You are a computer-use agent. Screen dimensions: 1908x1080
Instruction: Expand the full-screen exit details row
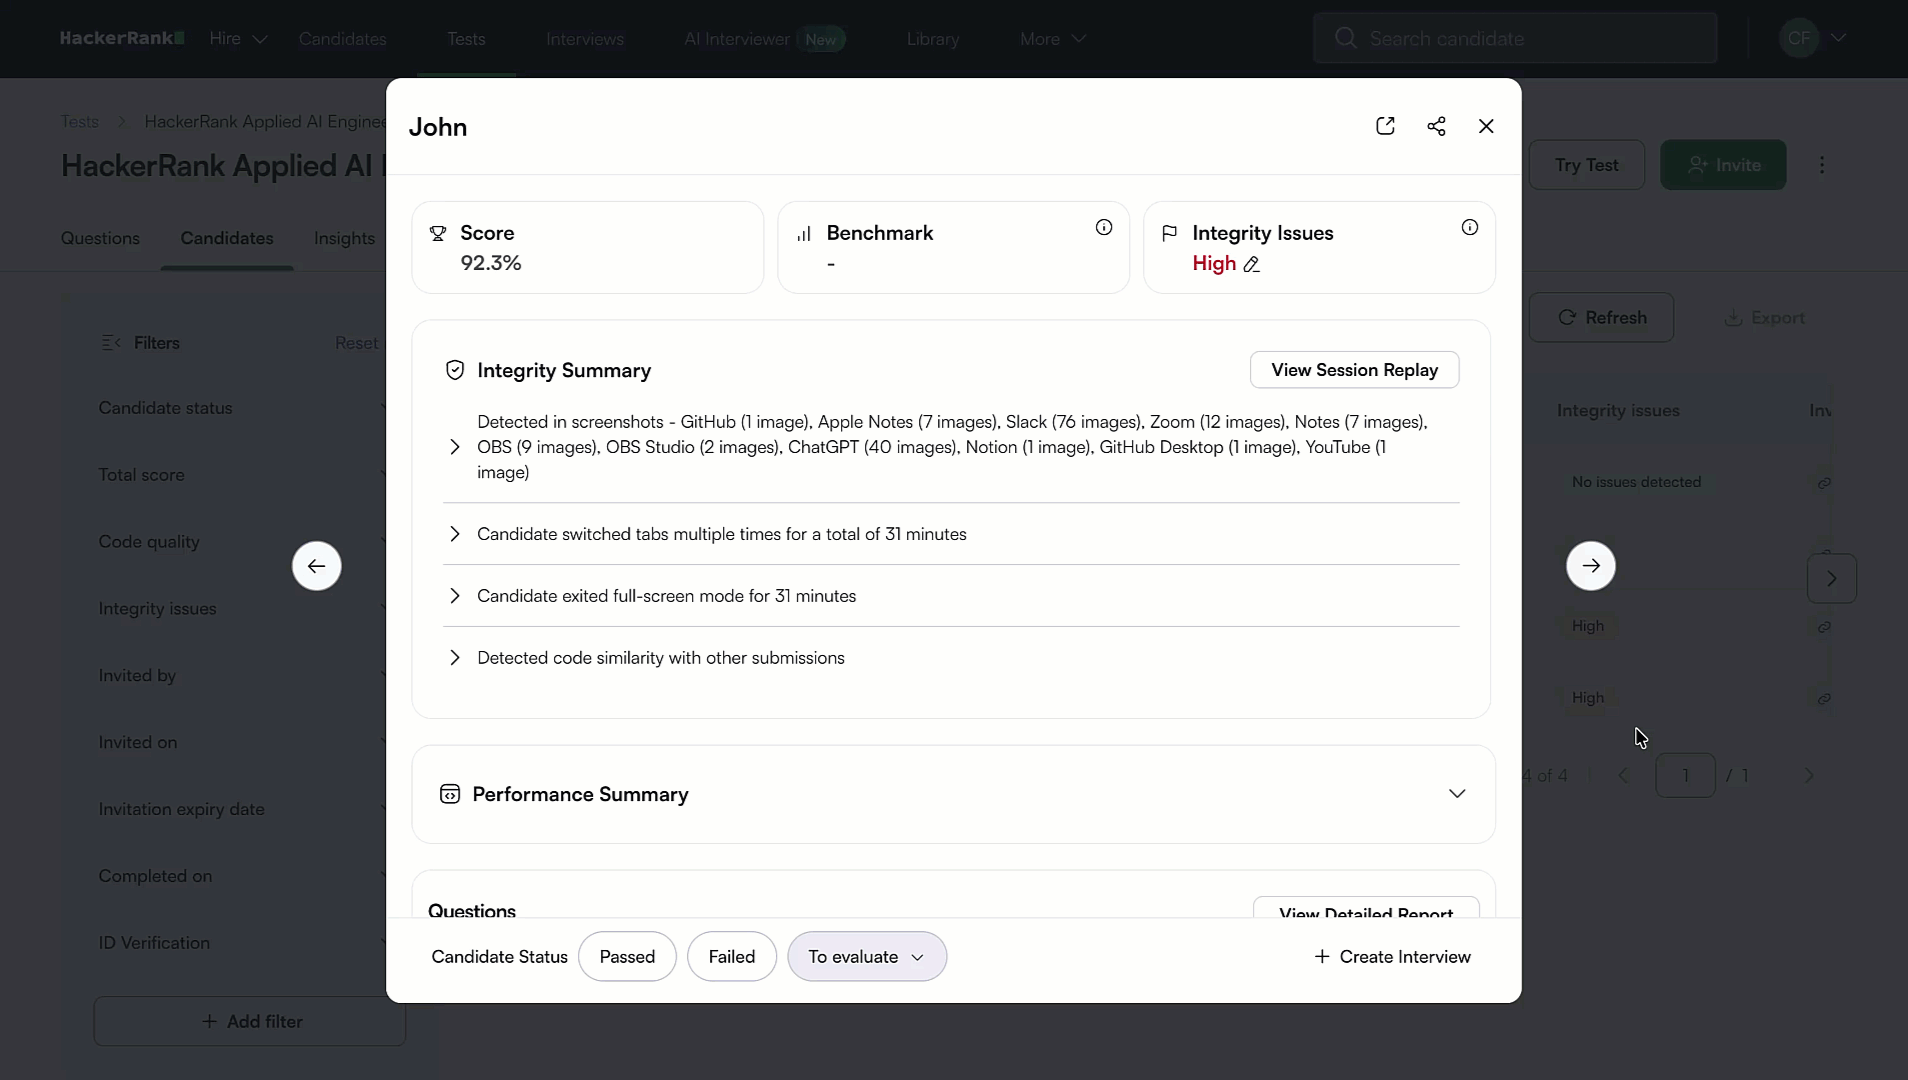(x=455, y=596)
